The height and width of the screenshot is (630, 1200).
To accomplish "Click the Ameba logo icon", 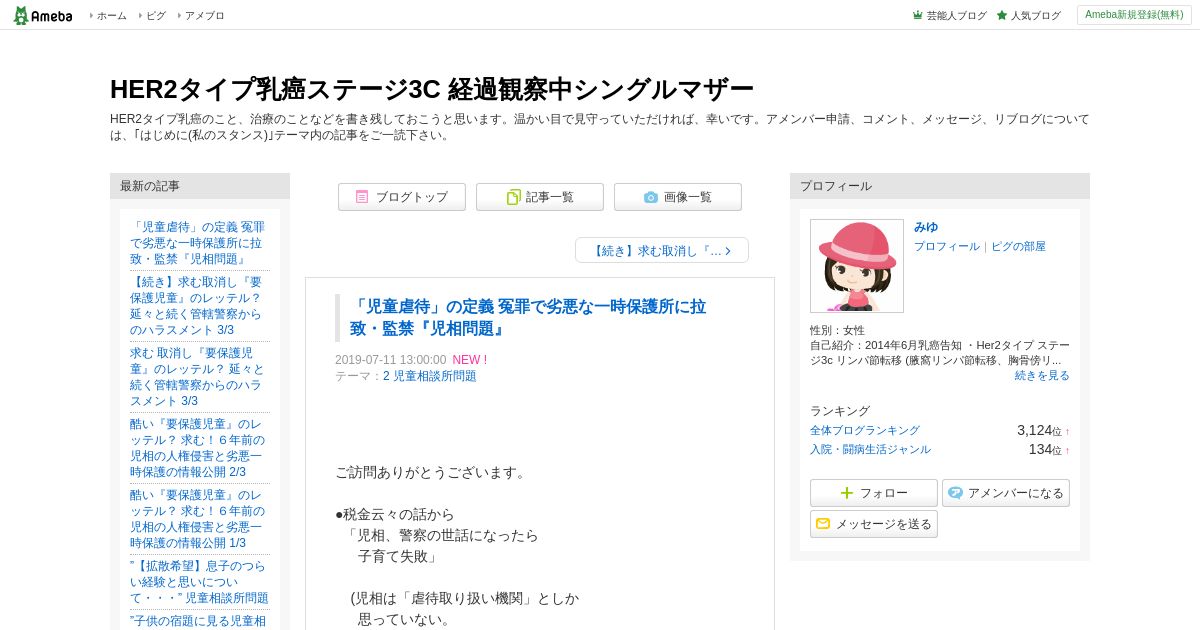I will coord(43,15).
